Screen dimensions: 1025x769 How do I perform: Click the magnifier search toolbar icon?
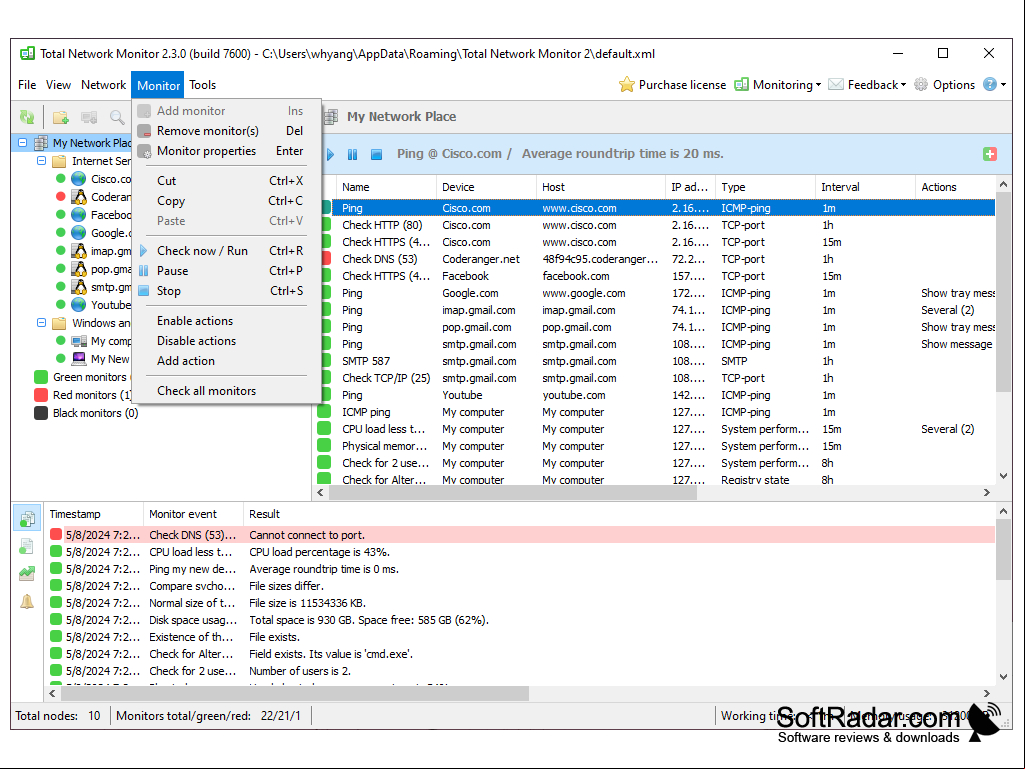(117, 117)
